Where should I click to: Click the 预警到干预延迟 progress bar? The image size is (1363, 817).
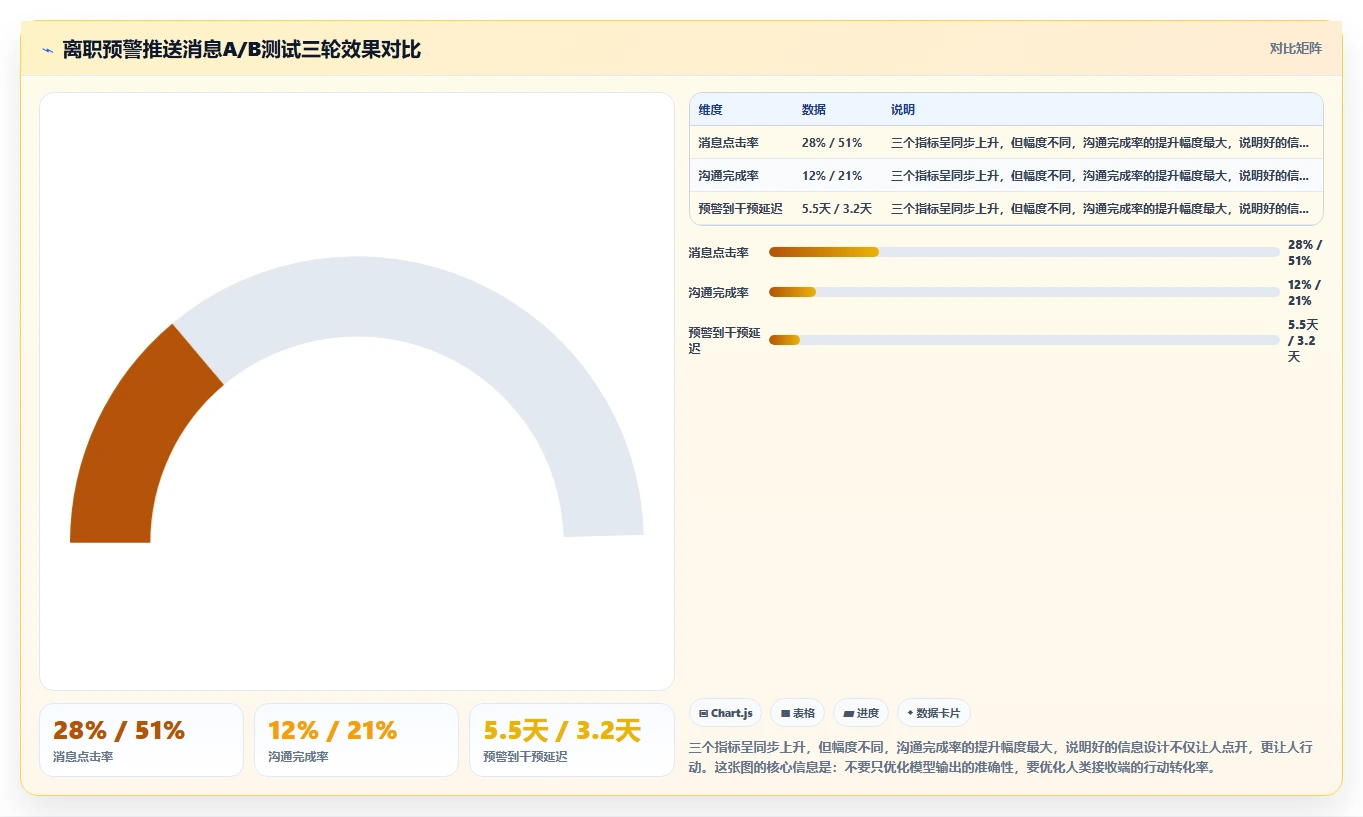1024,340
